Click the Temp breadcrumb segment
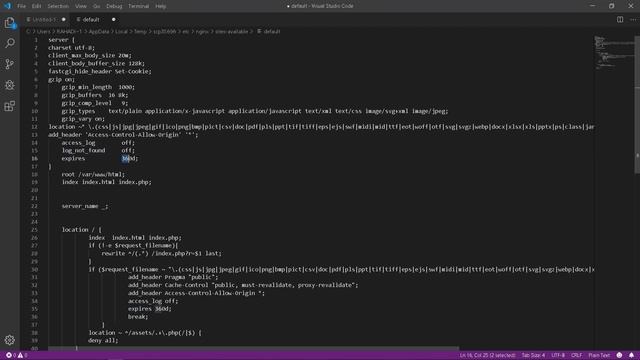640x360 pixels. [x=140, y=31]
